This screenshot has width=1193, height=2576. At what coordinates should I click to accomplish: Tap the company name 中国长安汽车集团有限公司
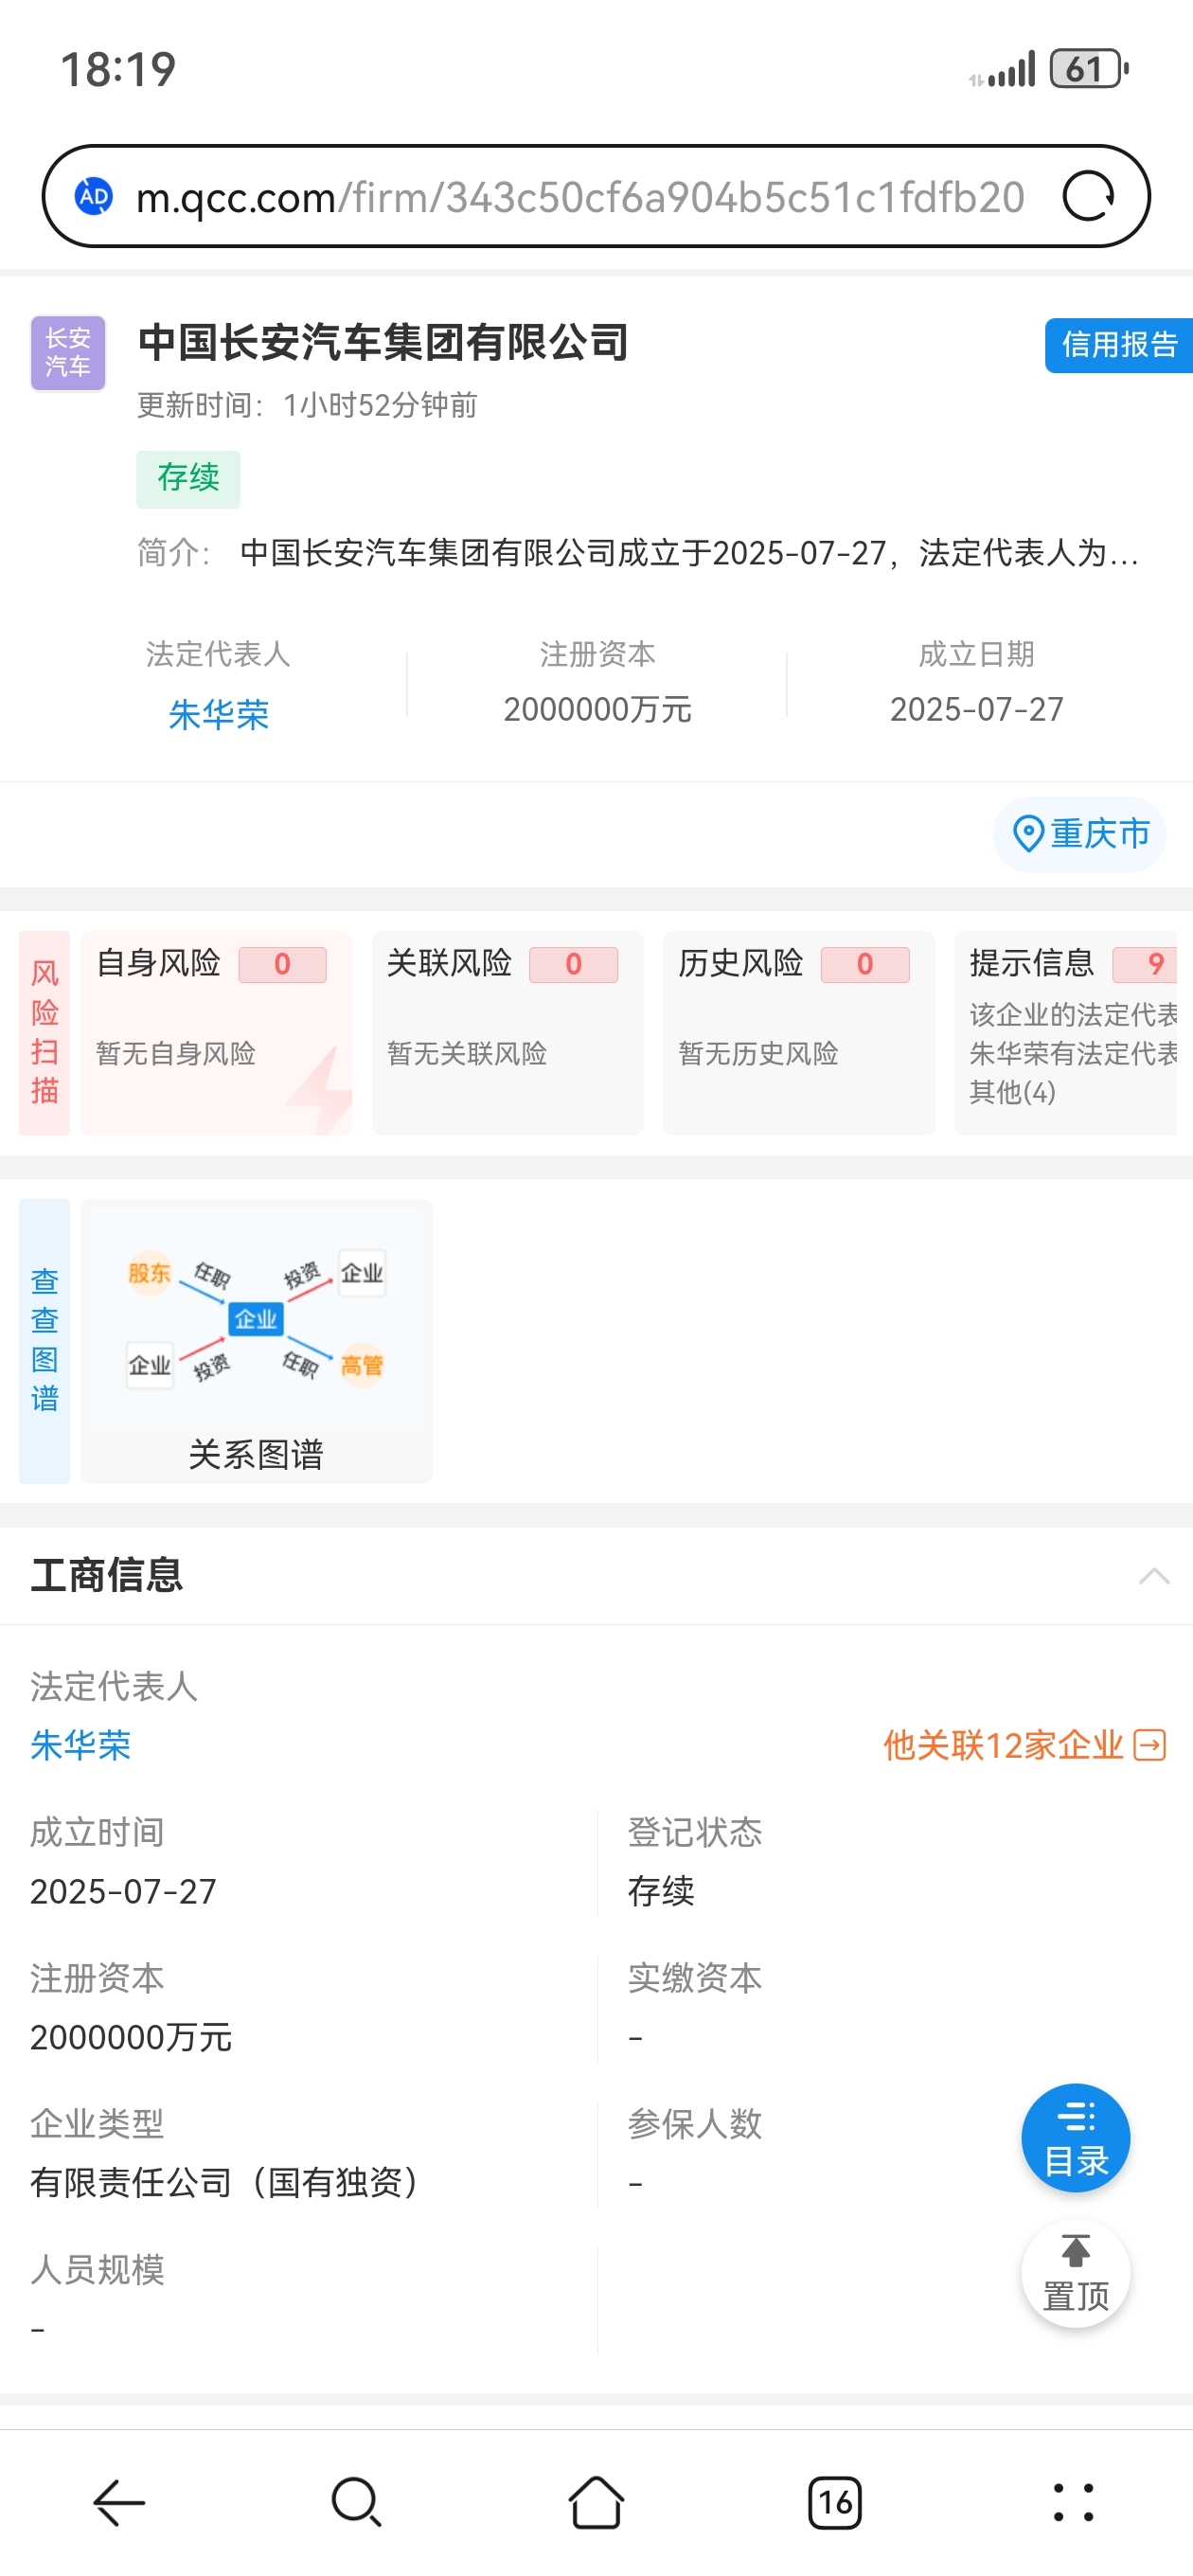tap(383, 342)
